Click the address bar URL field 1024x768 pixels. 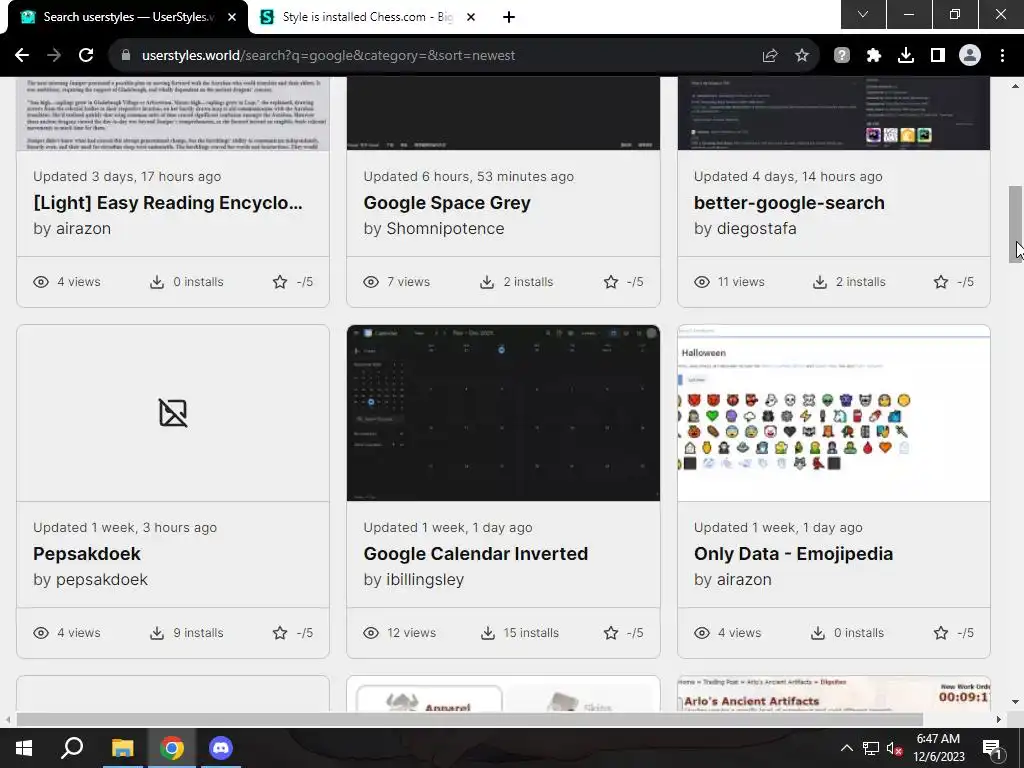coord(438,56)
